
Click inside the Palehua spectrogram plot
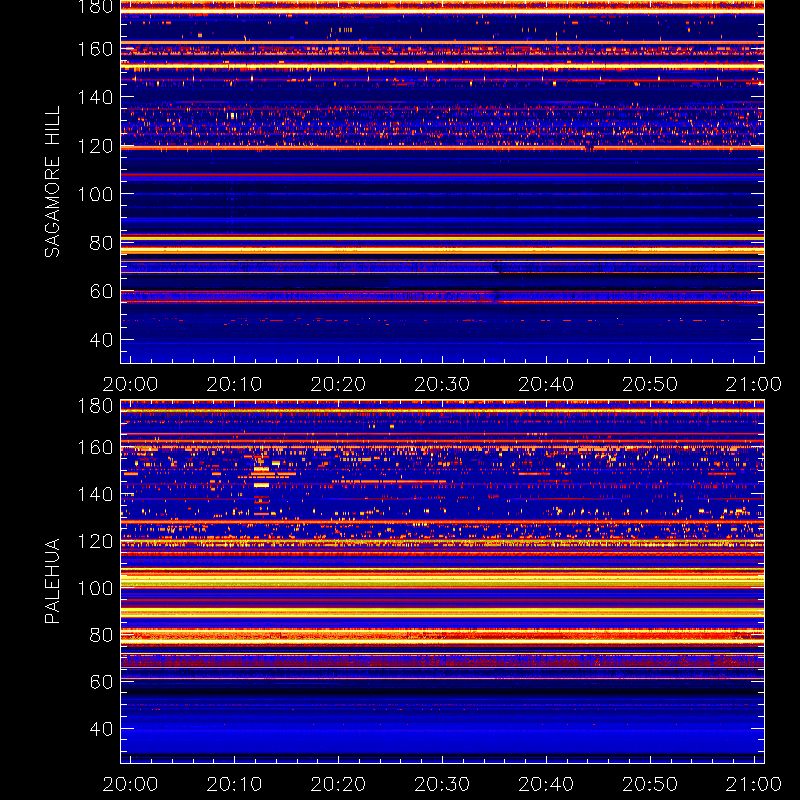(442, 582)
